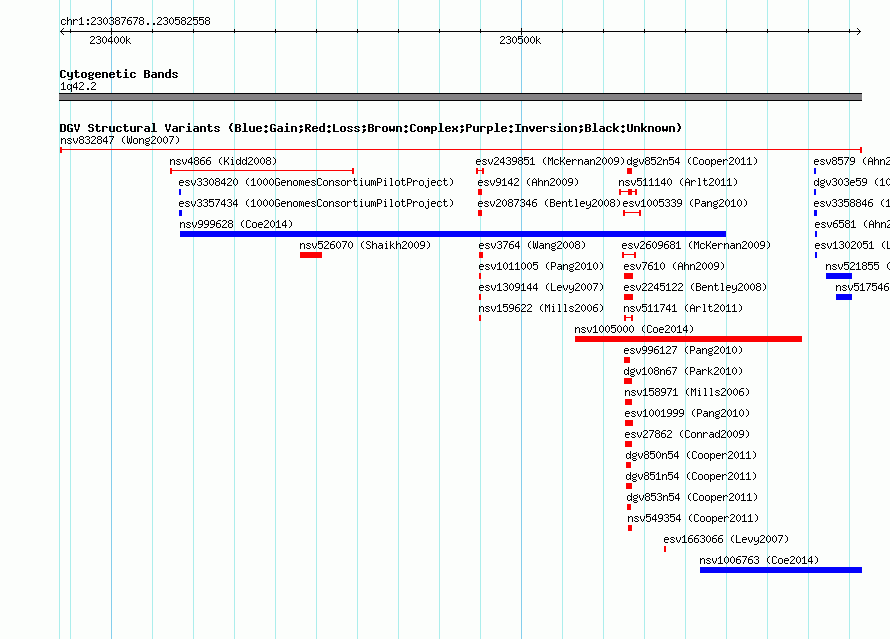The image size is (890, 639).
Task: Click nsv158971 (Mills2006) variant label
Action: click(x=687, y=392)
